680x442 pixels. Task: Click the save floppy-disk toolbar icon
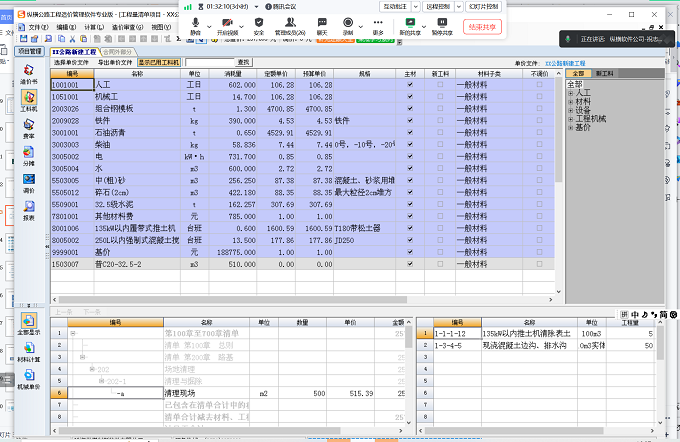coord(23,39)
